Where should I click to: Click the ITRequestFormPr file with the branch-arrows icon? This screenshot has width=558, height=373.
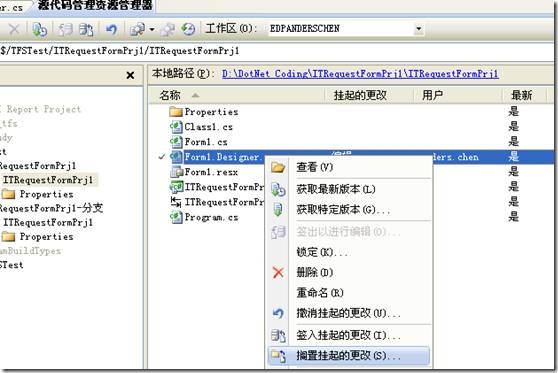[x=224, y=202]
